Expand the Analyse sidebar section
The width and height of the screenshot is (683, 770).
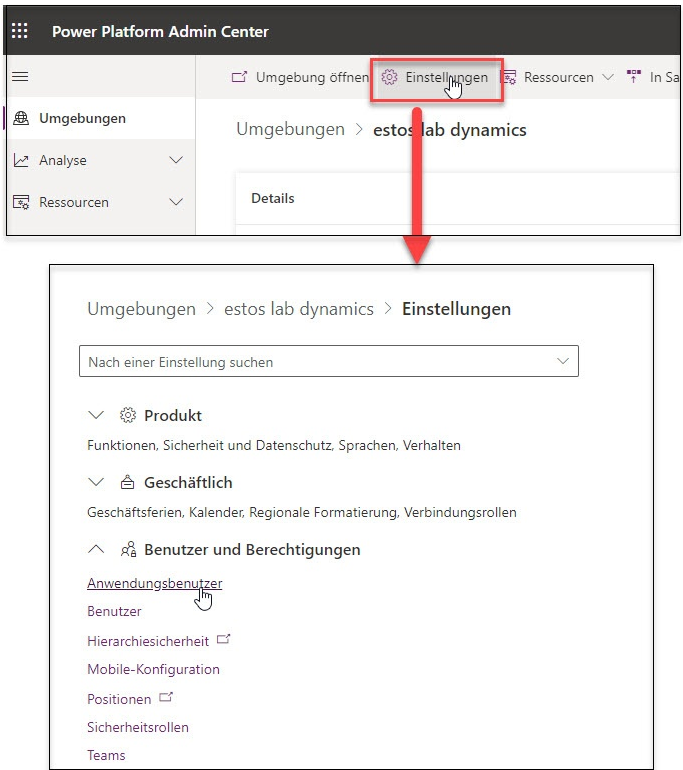point(177,160)
